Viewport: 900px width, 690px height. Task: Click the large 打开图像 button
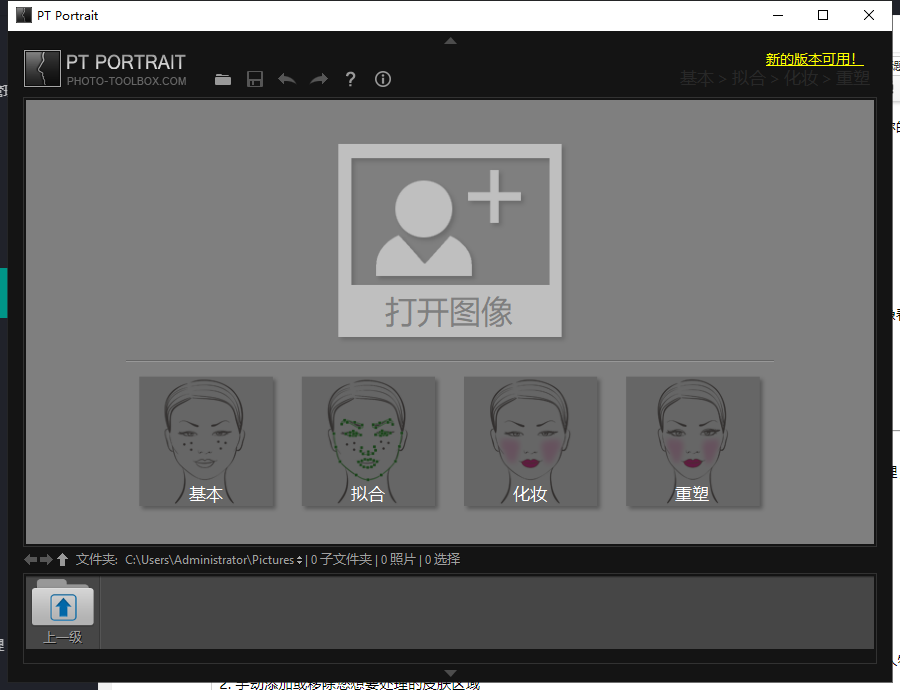[x=450, y=240]
